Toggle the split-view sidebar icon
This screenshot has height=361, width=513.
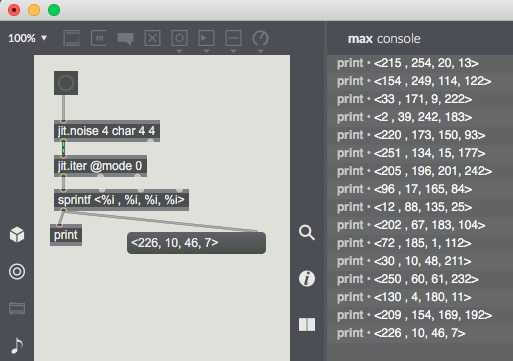(307, 324)
